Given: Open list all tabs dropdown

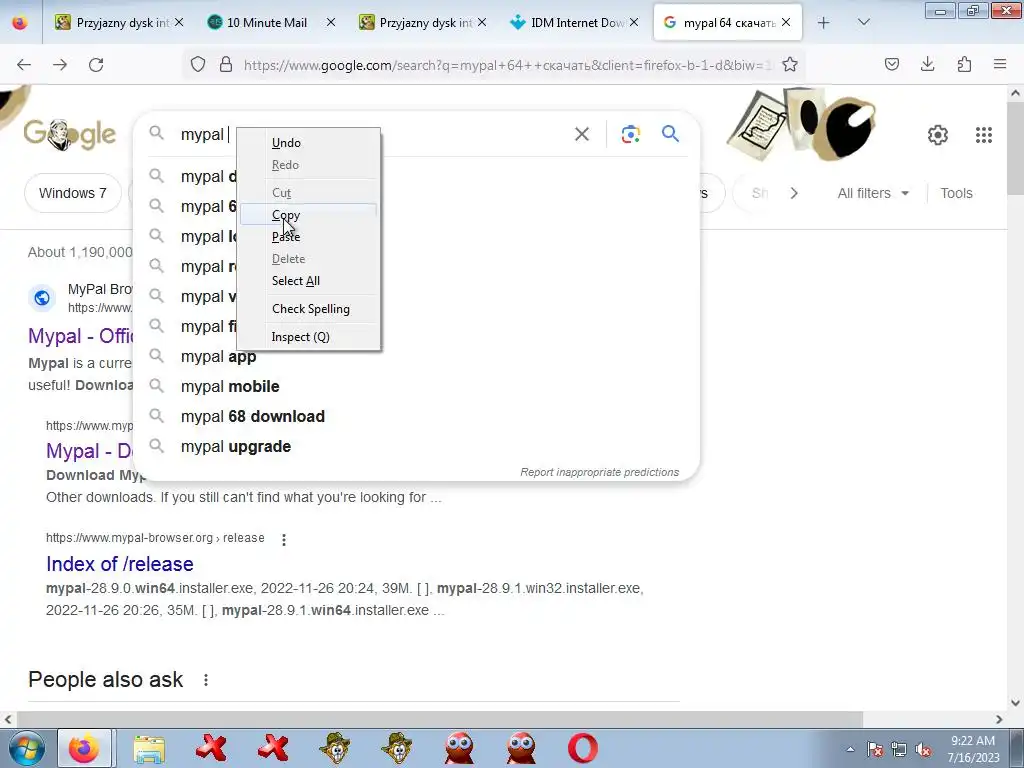Looking at the screenshot, I should click(x=863, y=23).
